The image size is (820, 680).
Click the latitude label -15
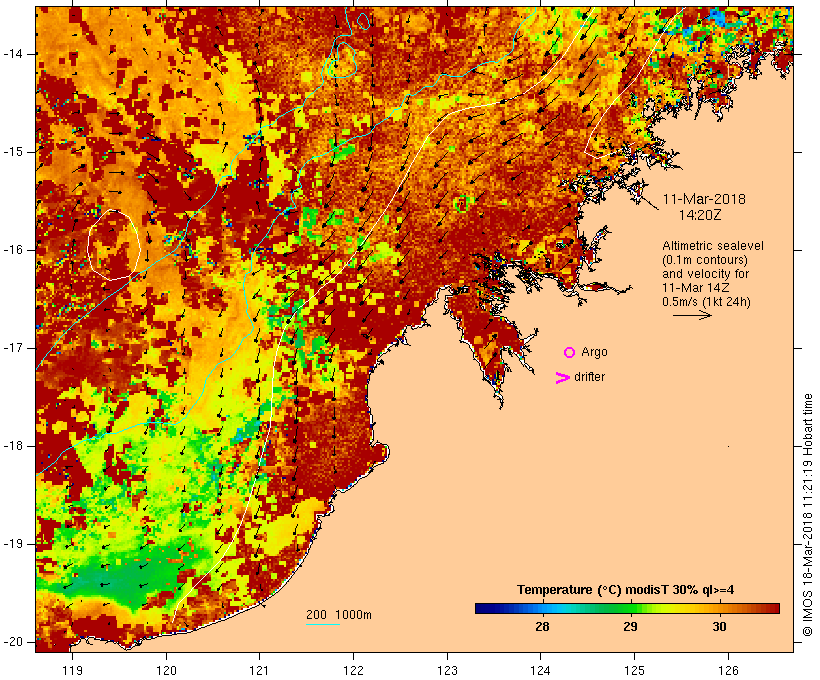coord(13,152)
